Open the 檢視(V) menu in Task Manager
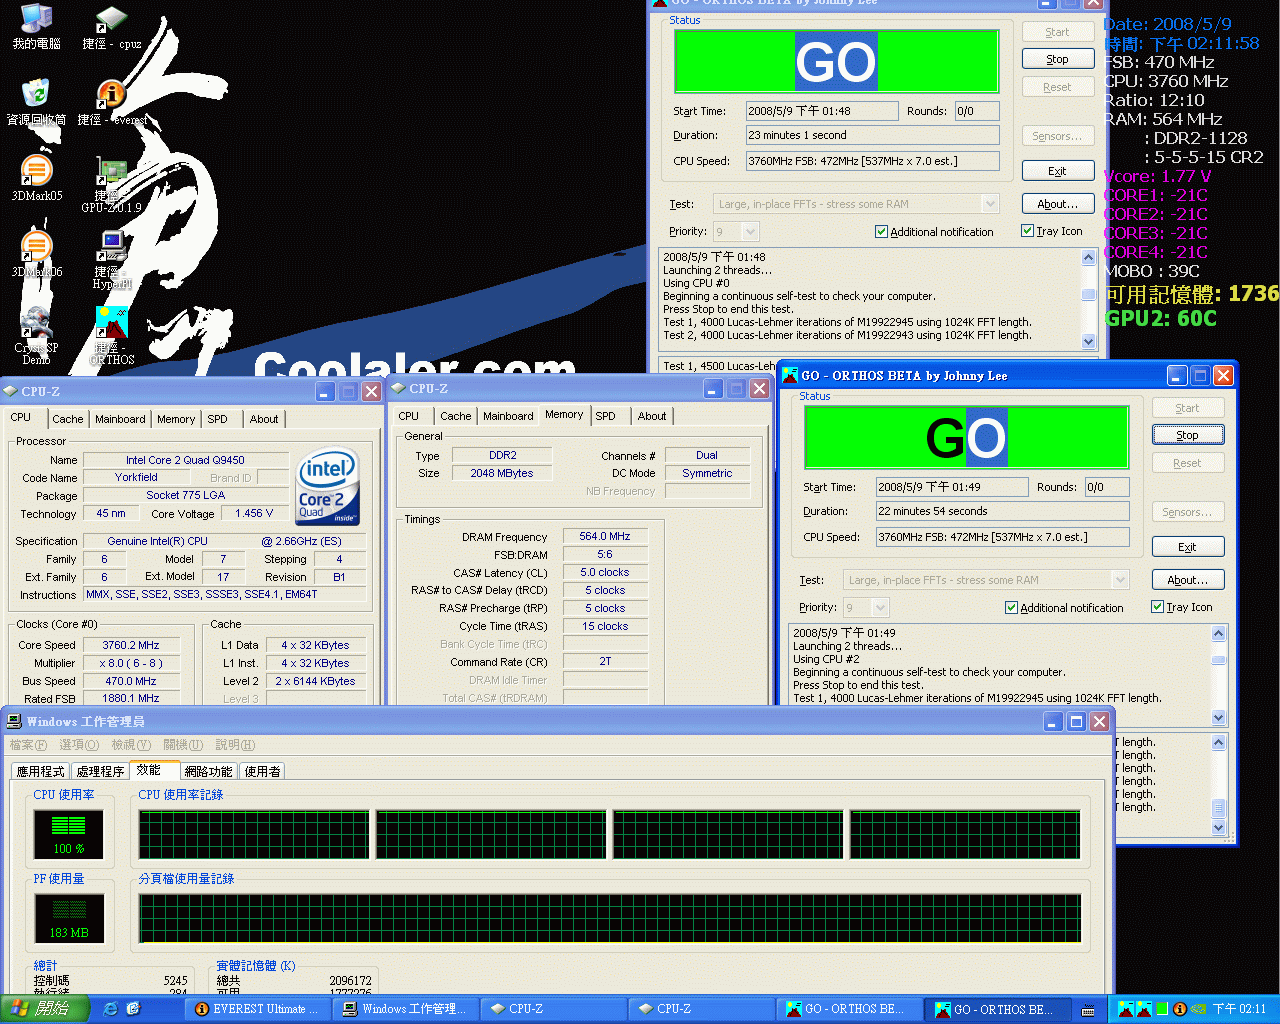Viewport: 1280px width, 1024px height. pyautogui.click(x=131, y=745)
